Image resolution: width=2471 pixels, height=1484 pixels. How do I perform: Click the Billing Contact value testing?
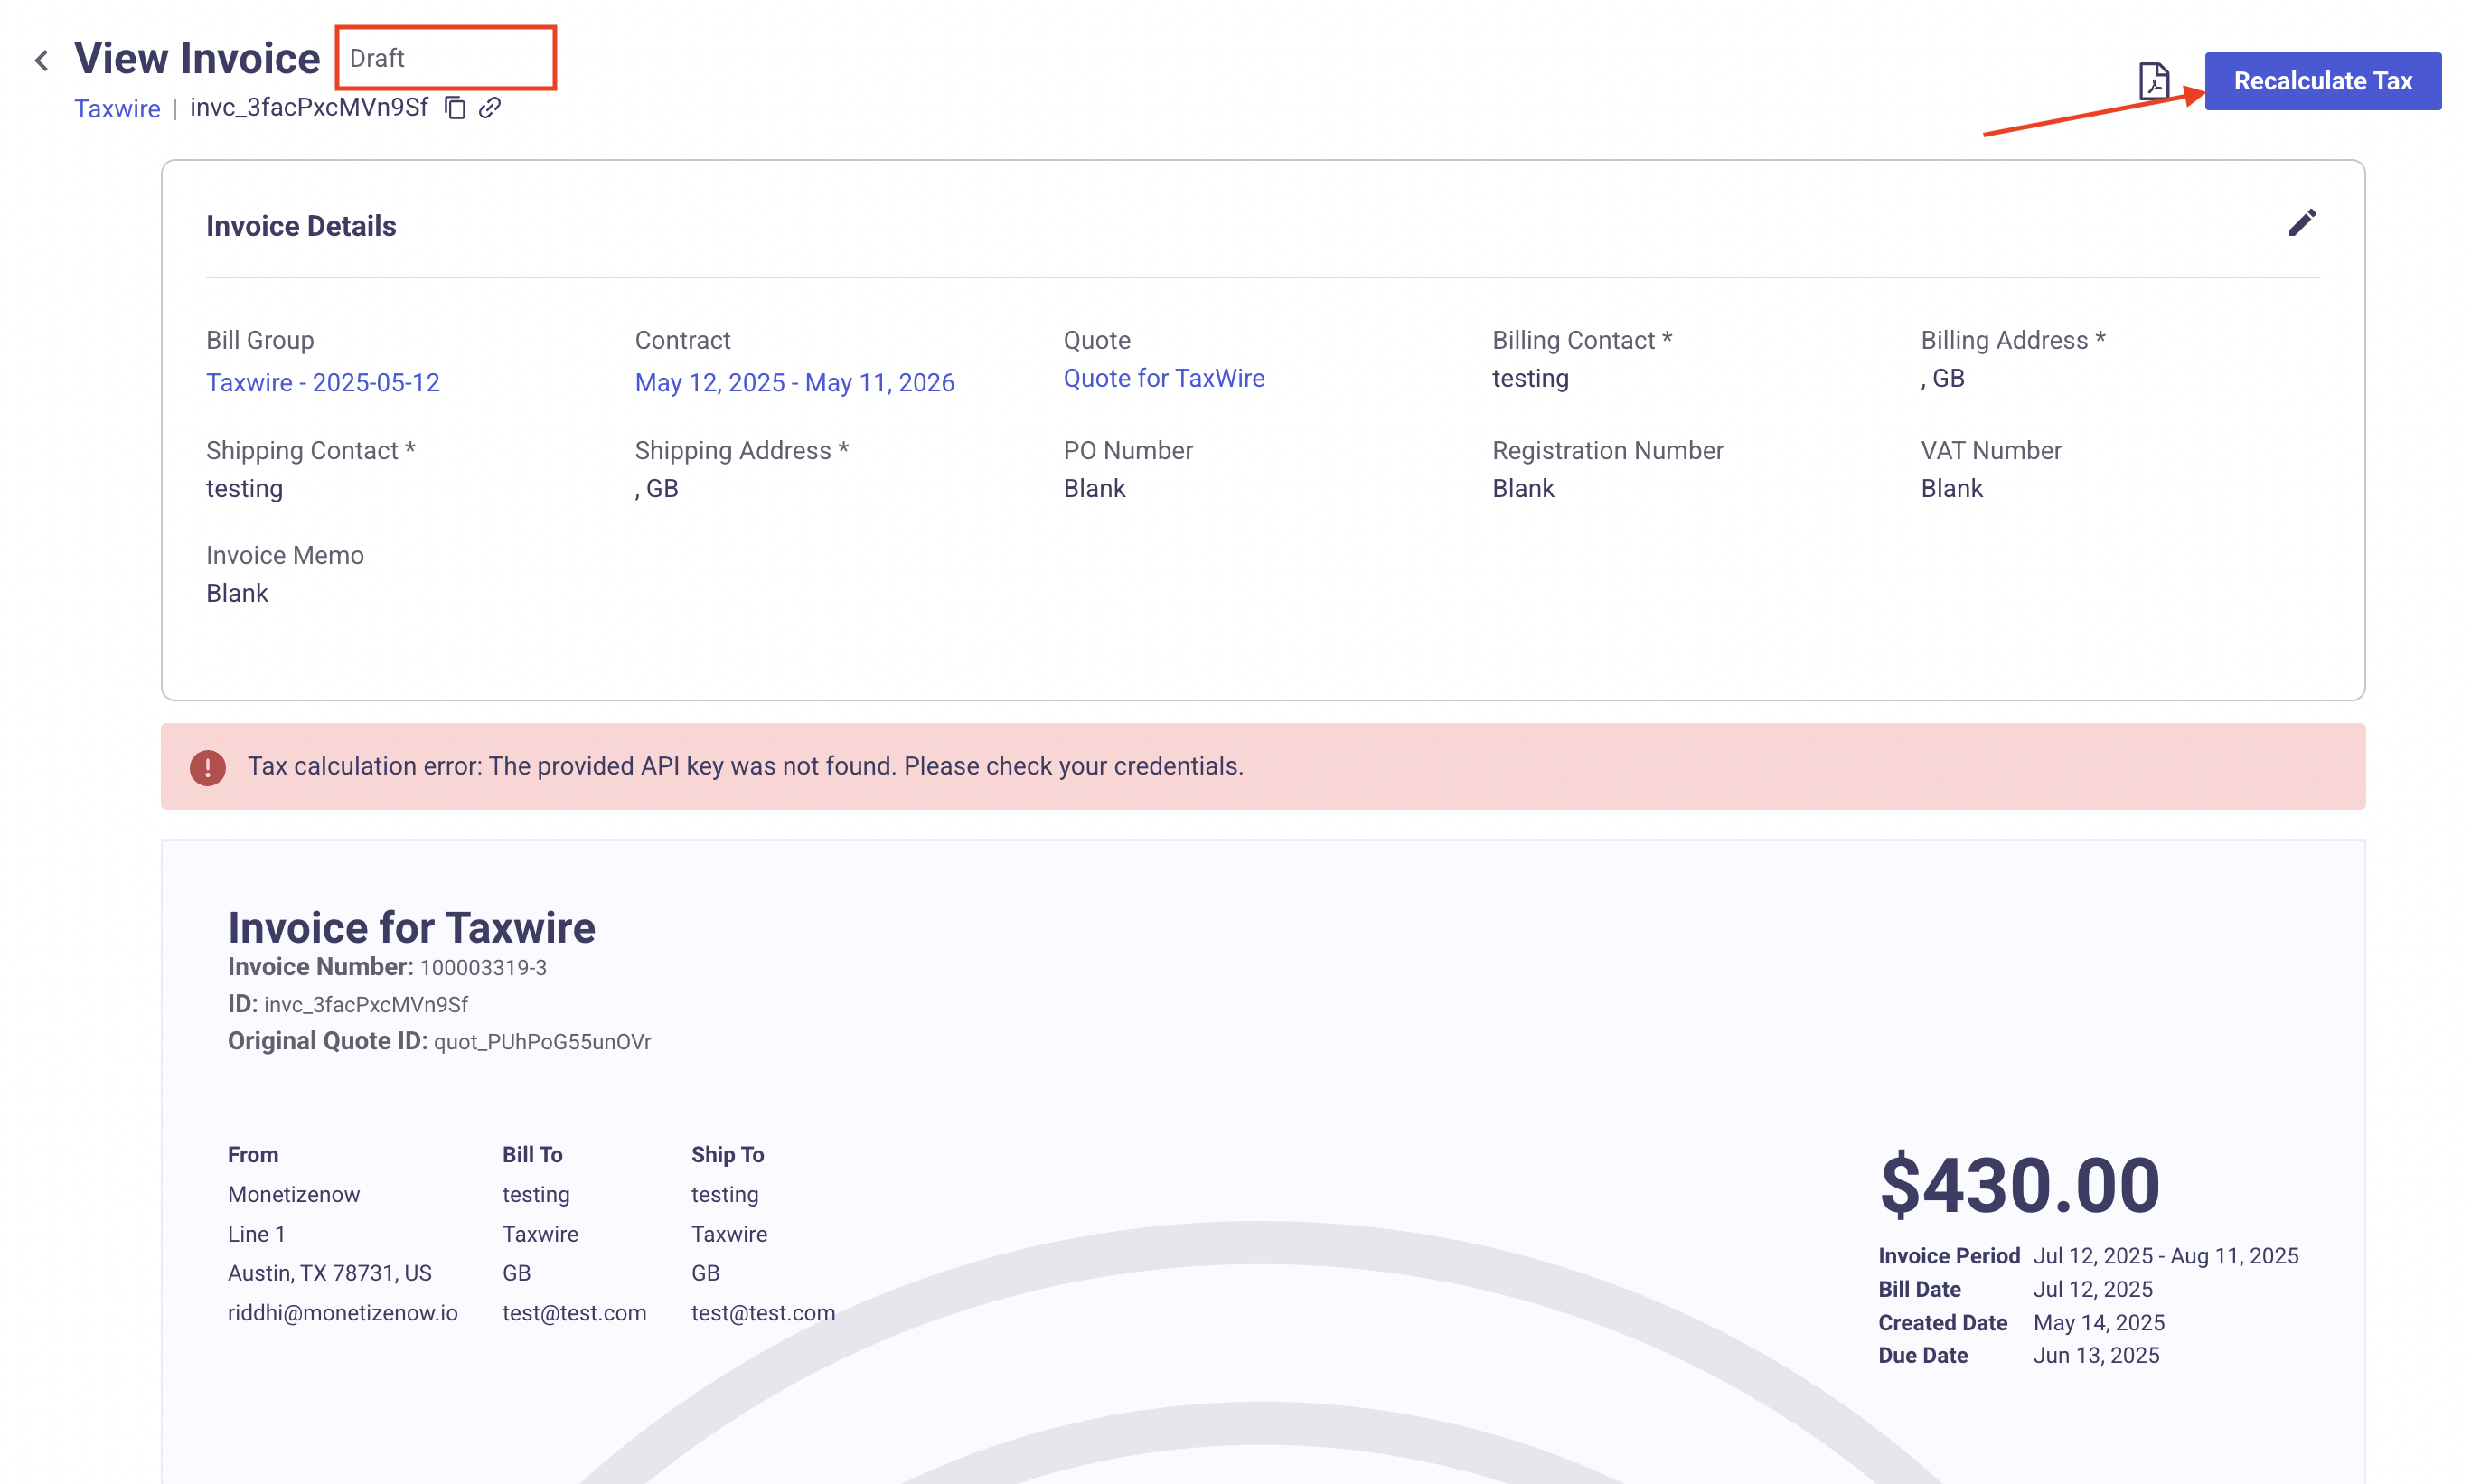tap(1530, 379)
